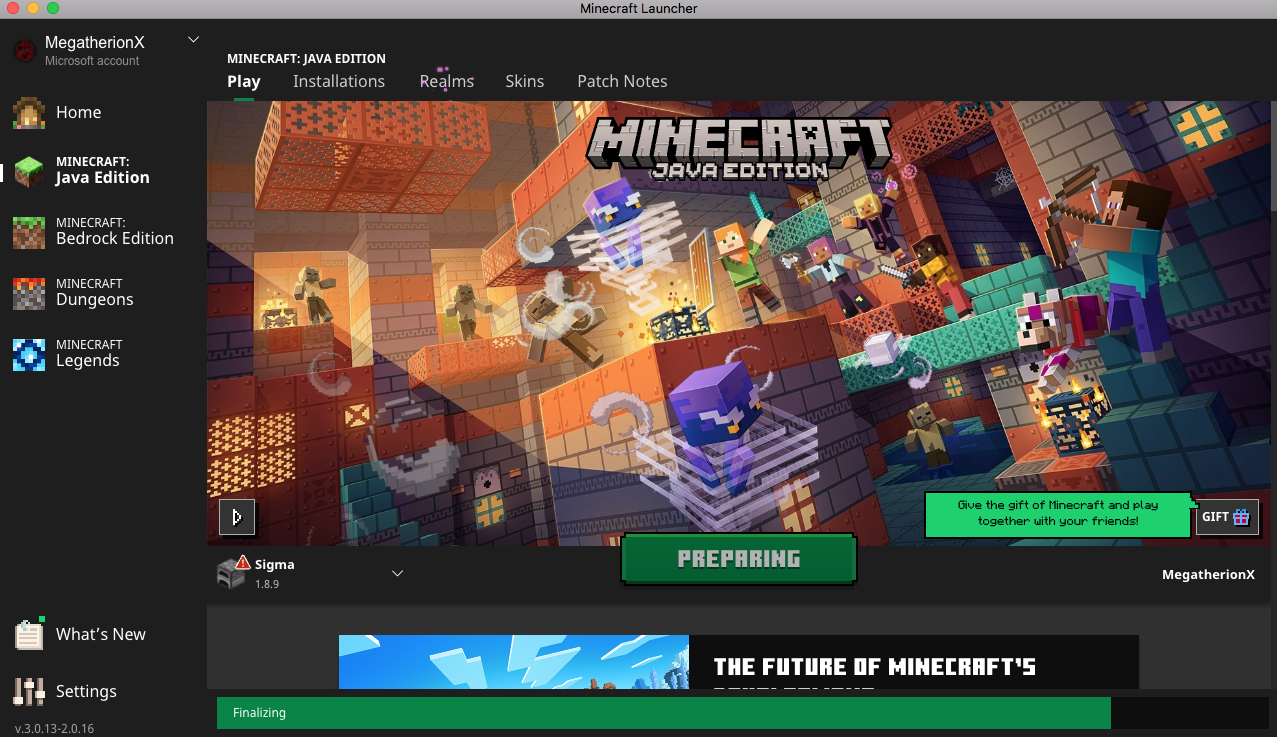1277x737 pixels.
Task: Switch to the Installations tab
Action: tap(339, 81)
